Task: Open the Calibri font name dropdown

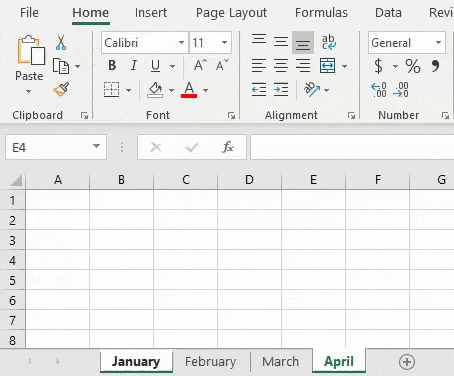Action: pos(181,42)
